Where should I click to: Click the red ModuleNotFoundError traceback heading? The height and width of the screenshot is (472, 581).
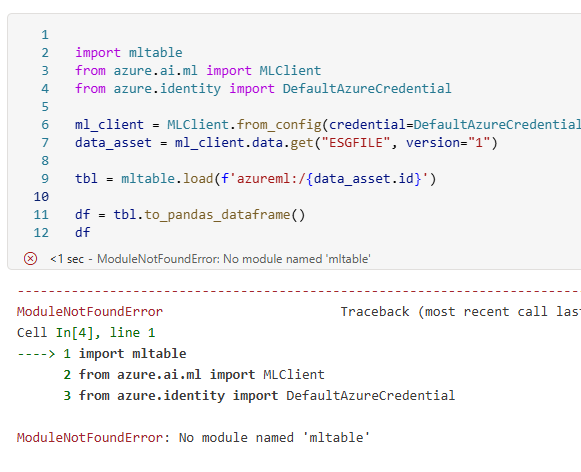click(x=90, y=312)
